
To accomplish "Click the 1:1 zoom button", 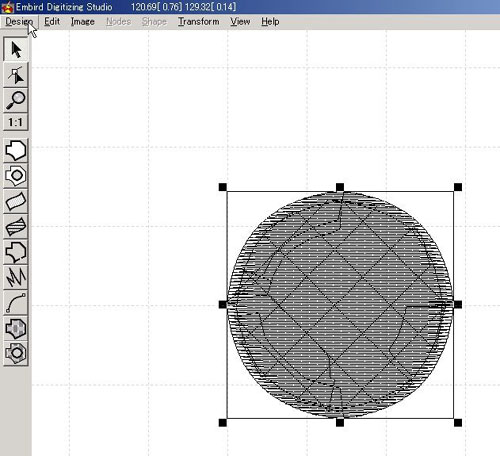I will click(16, 122).
